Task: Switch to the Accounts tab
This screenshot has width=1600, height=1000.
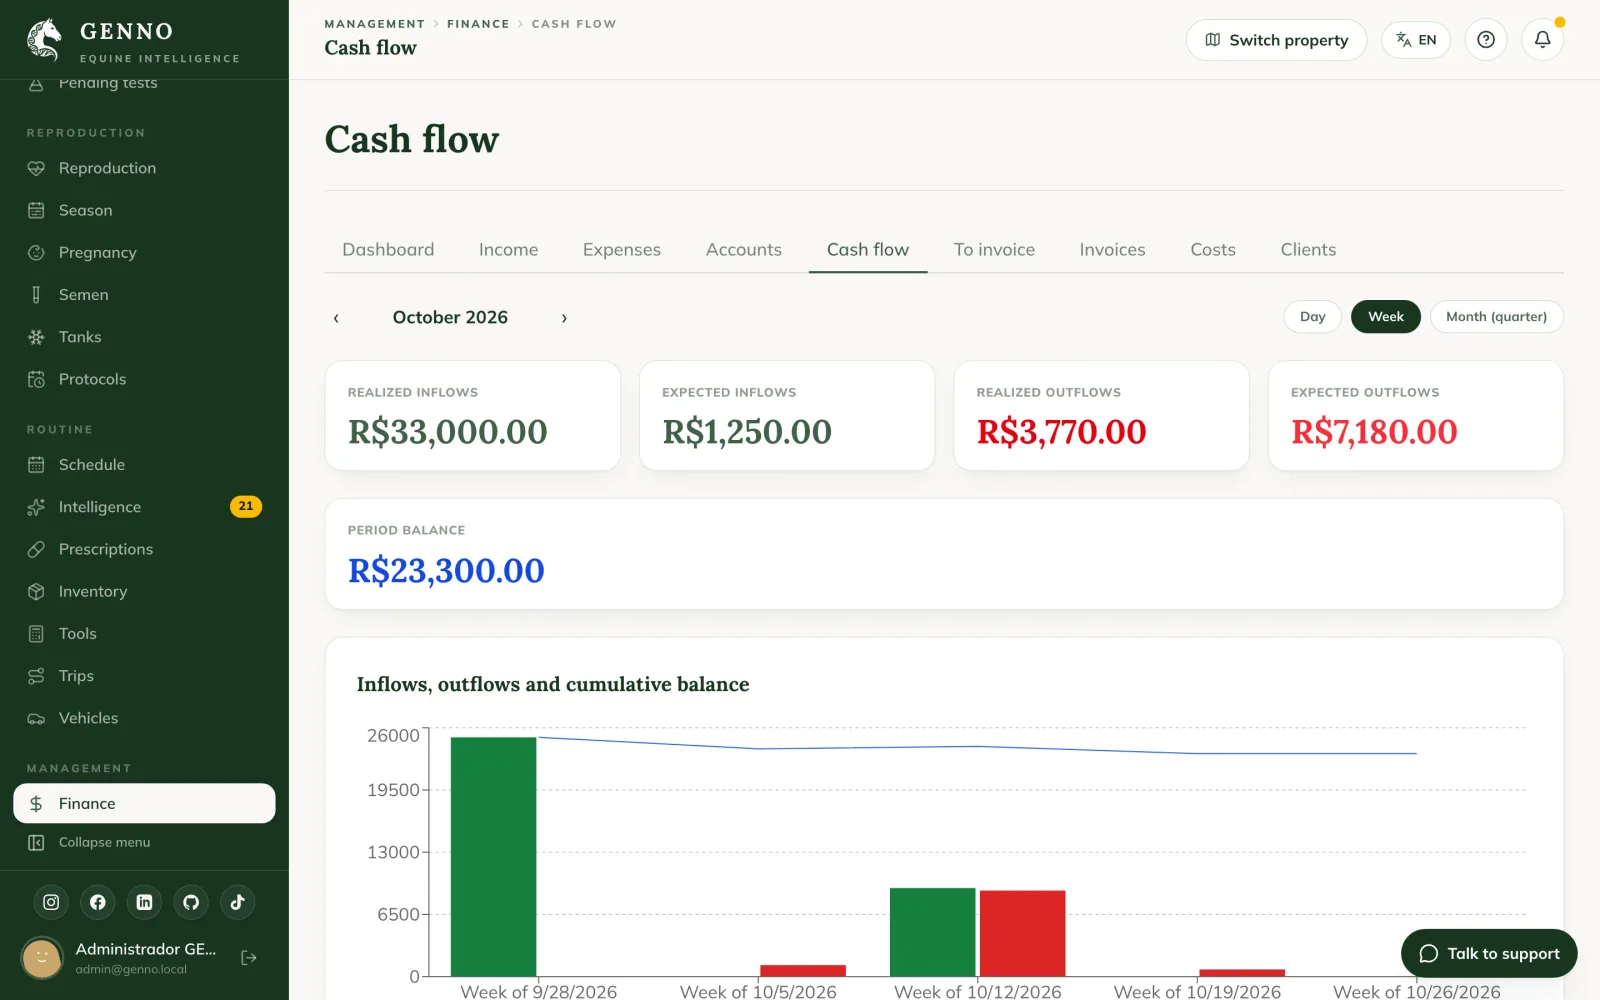Action: click(x=744, y=250)
